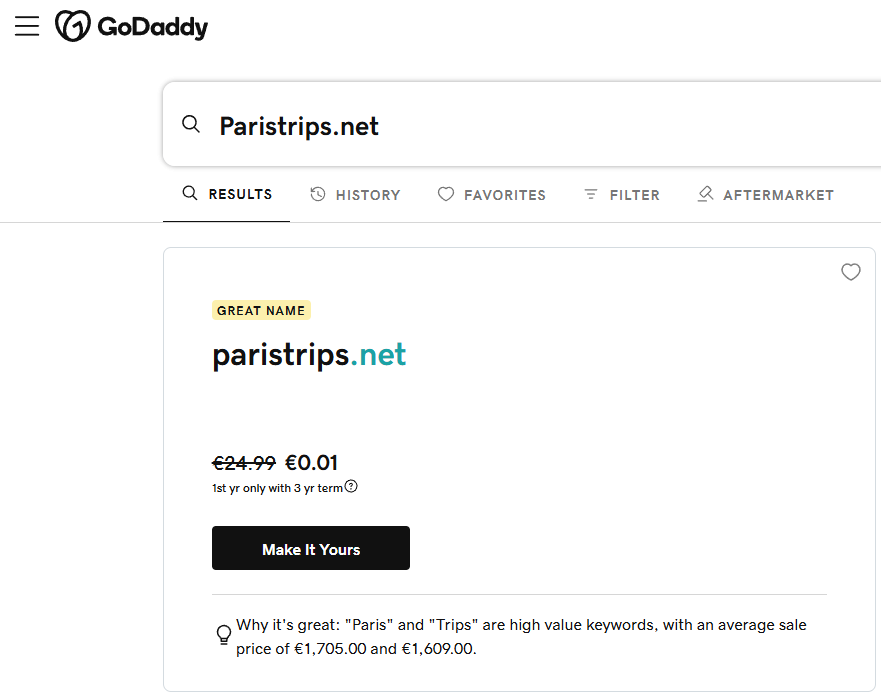Click the yellow Great Name badge
The width and height of the screenshot is (881, 694).
tap(261, 310)
